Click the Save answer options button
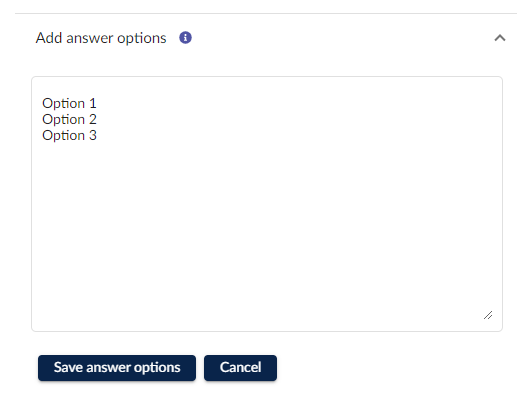This screenshot has height=396, width=517. point(117,368)
